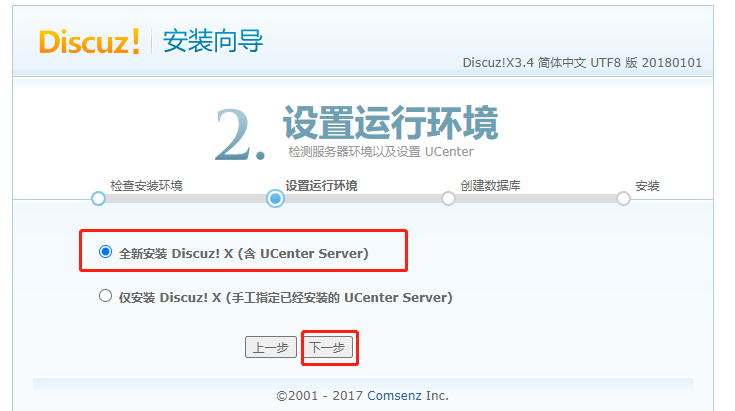The width and height of the screenshot is (735, 411).
Task: Click the active 设置运行环境 step circle
Action: [x=275, y=199]
